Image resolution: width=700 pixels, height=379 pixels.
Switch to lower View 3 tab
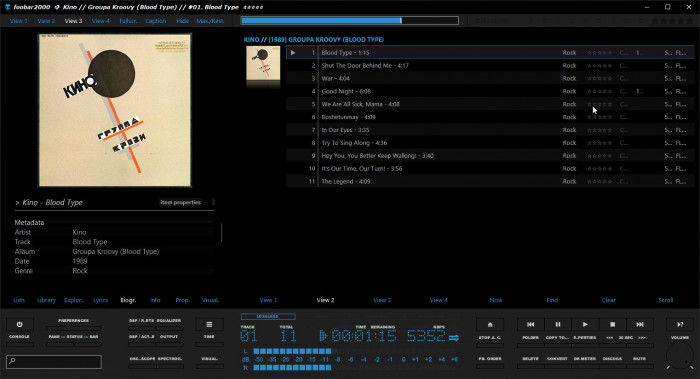(382, 300)
